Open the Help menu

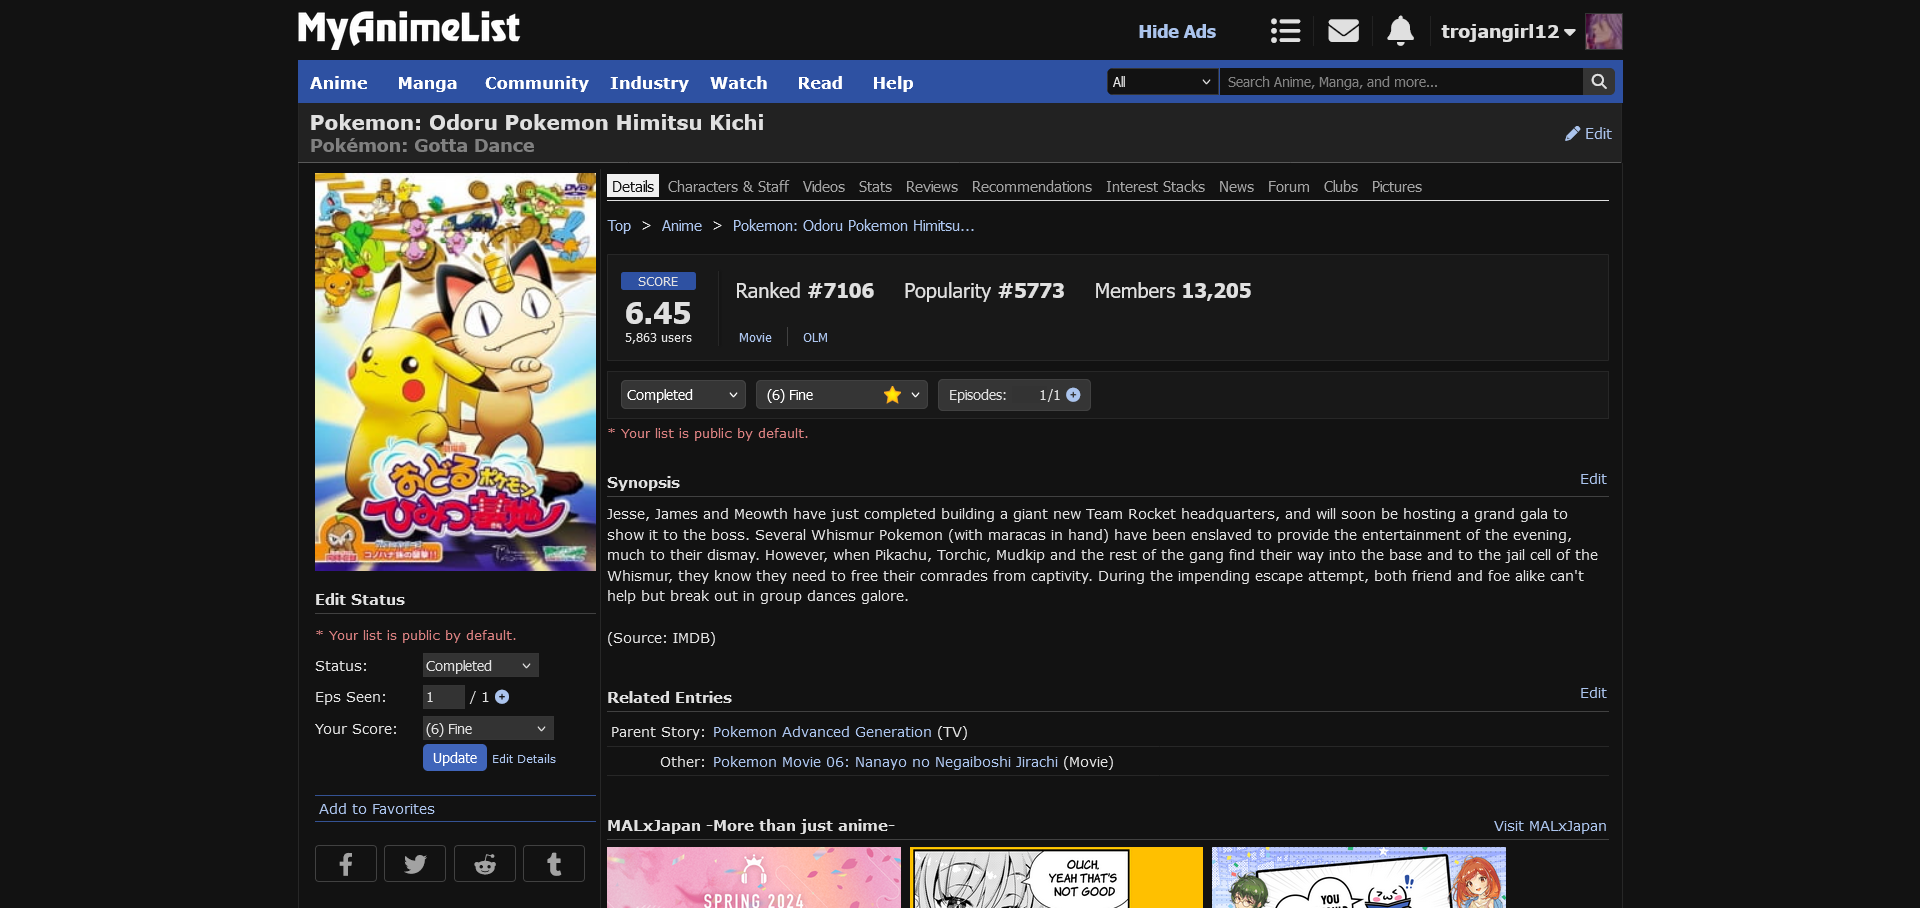893,83
